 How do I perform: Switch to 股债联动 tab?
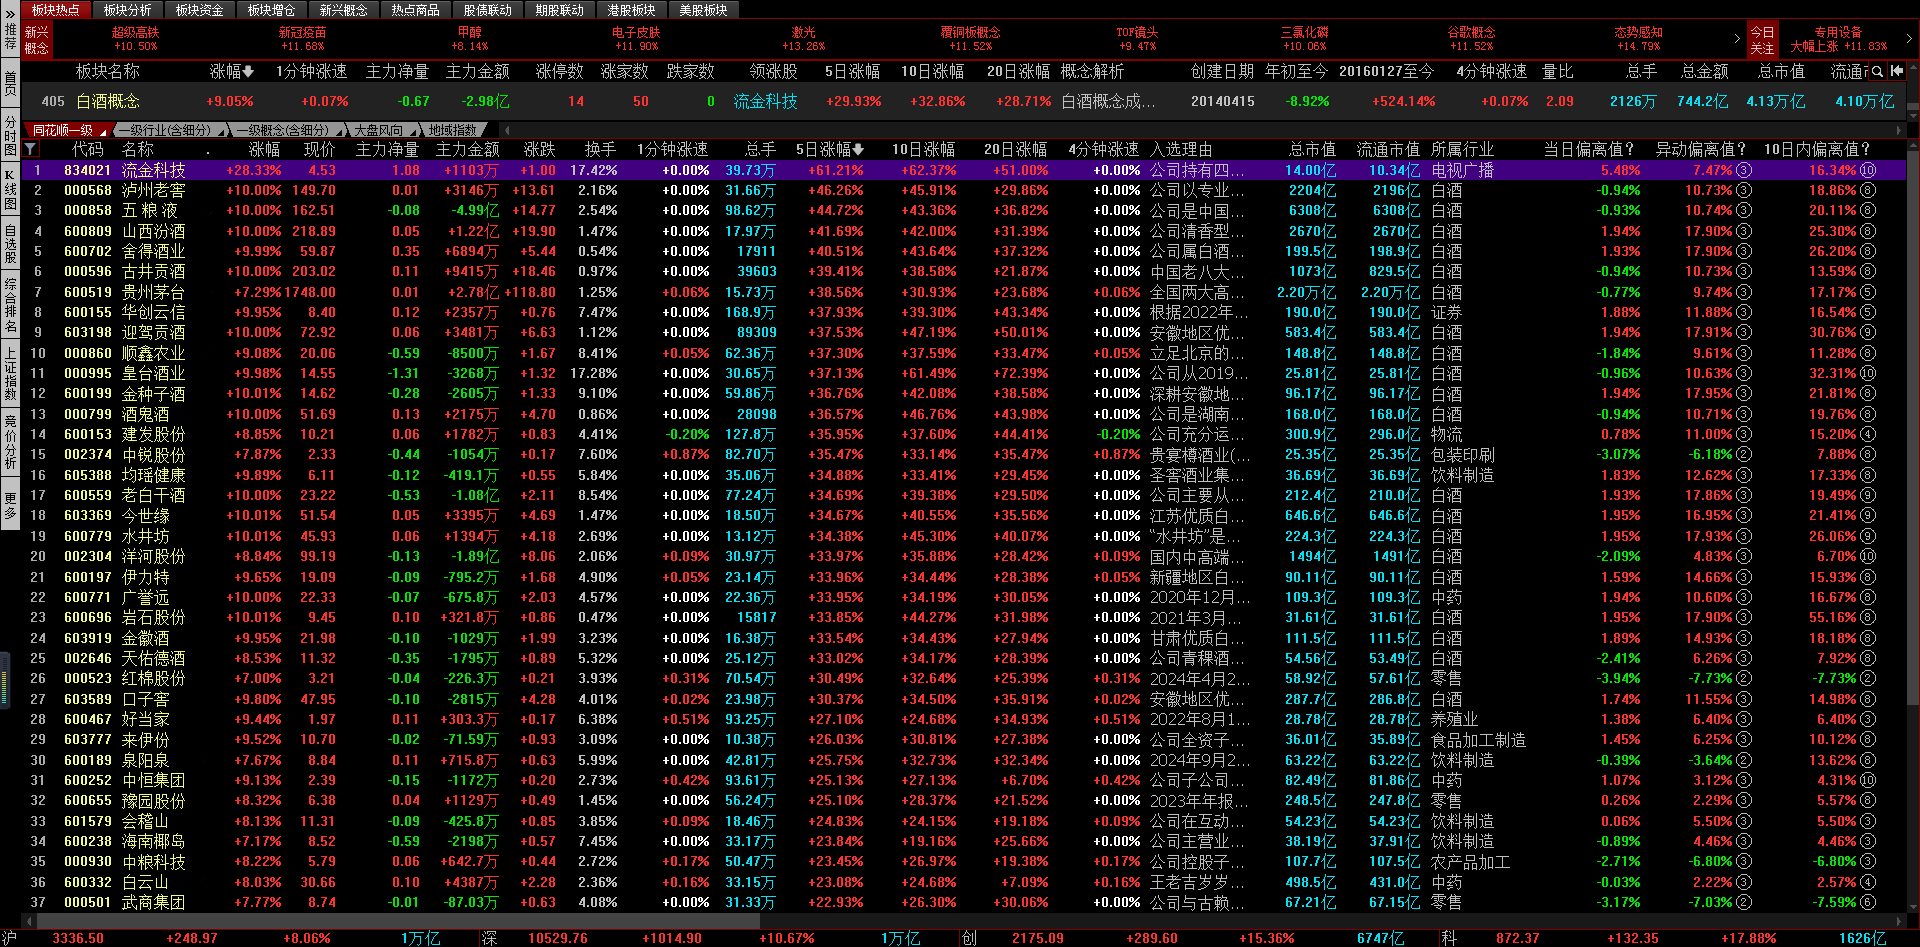click(488, 10)
